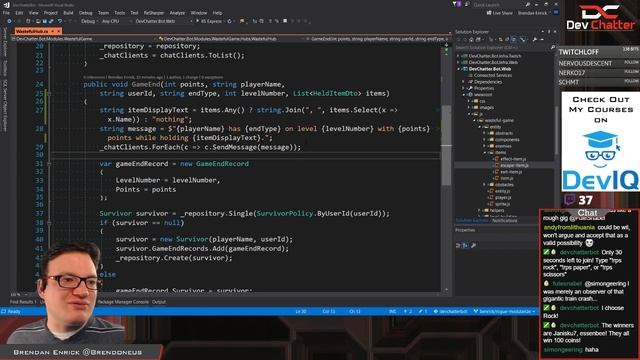Select the entity.js file
The image size is (640, 360).
(x=502, y=191)
